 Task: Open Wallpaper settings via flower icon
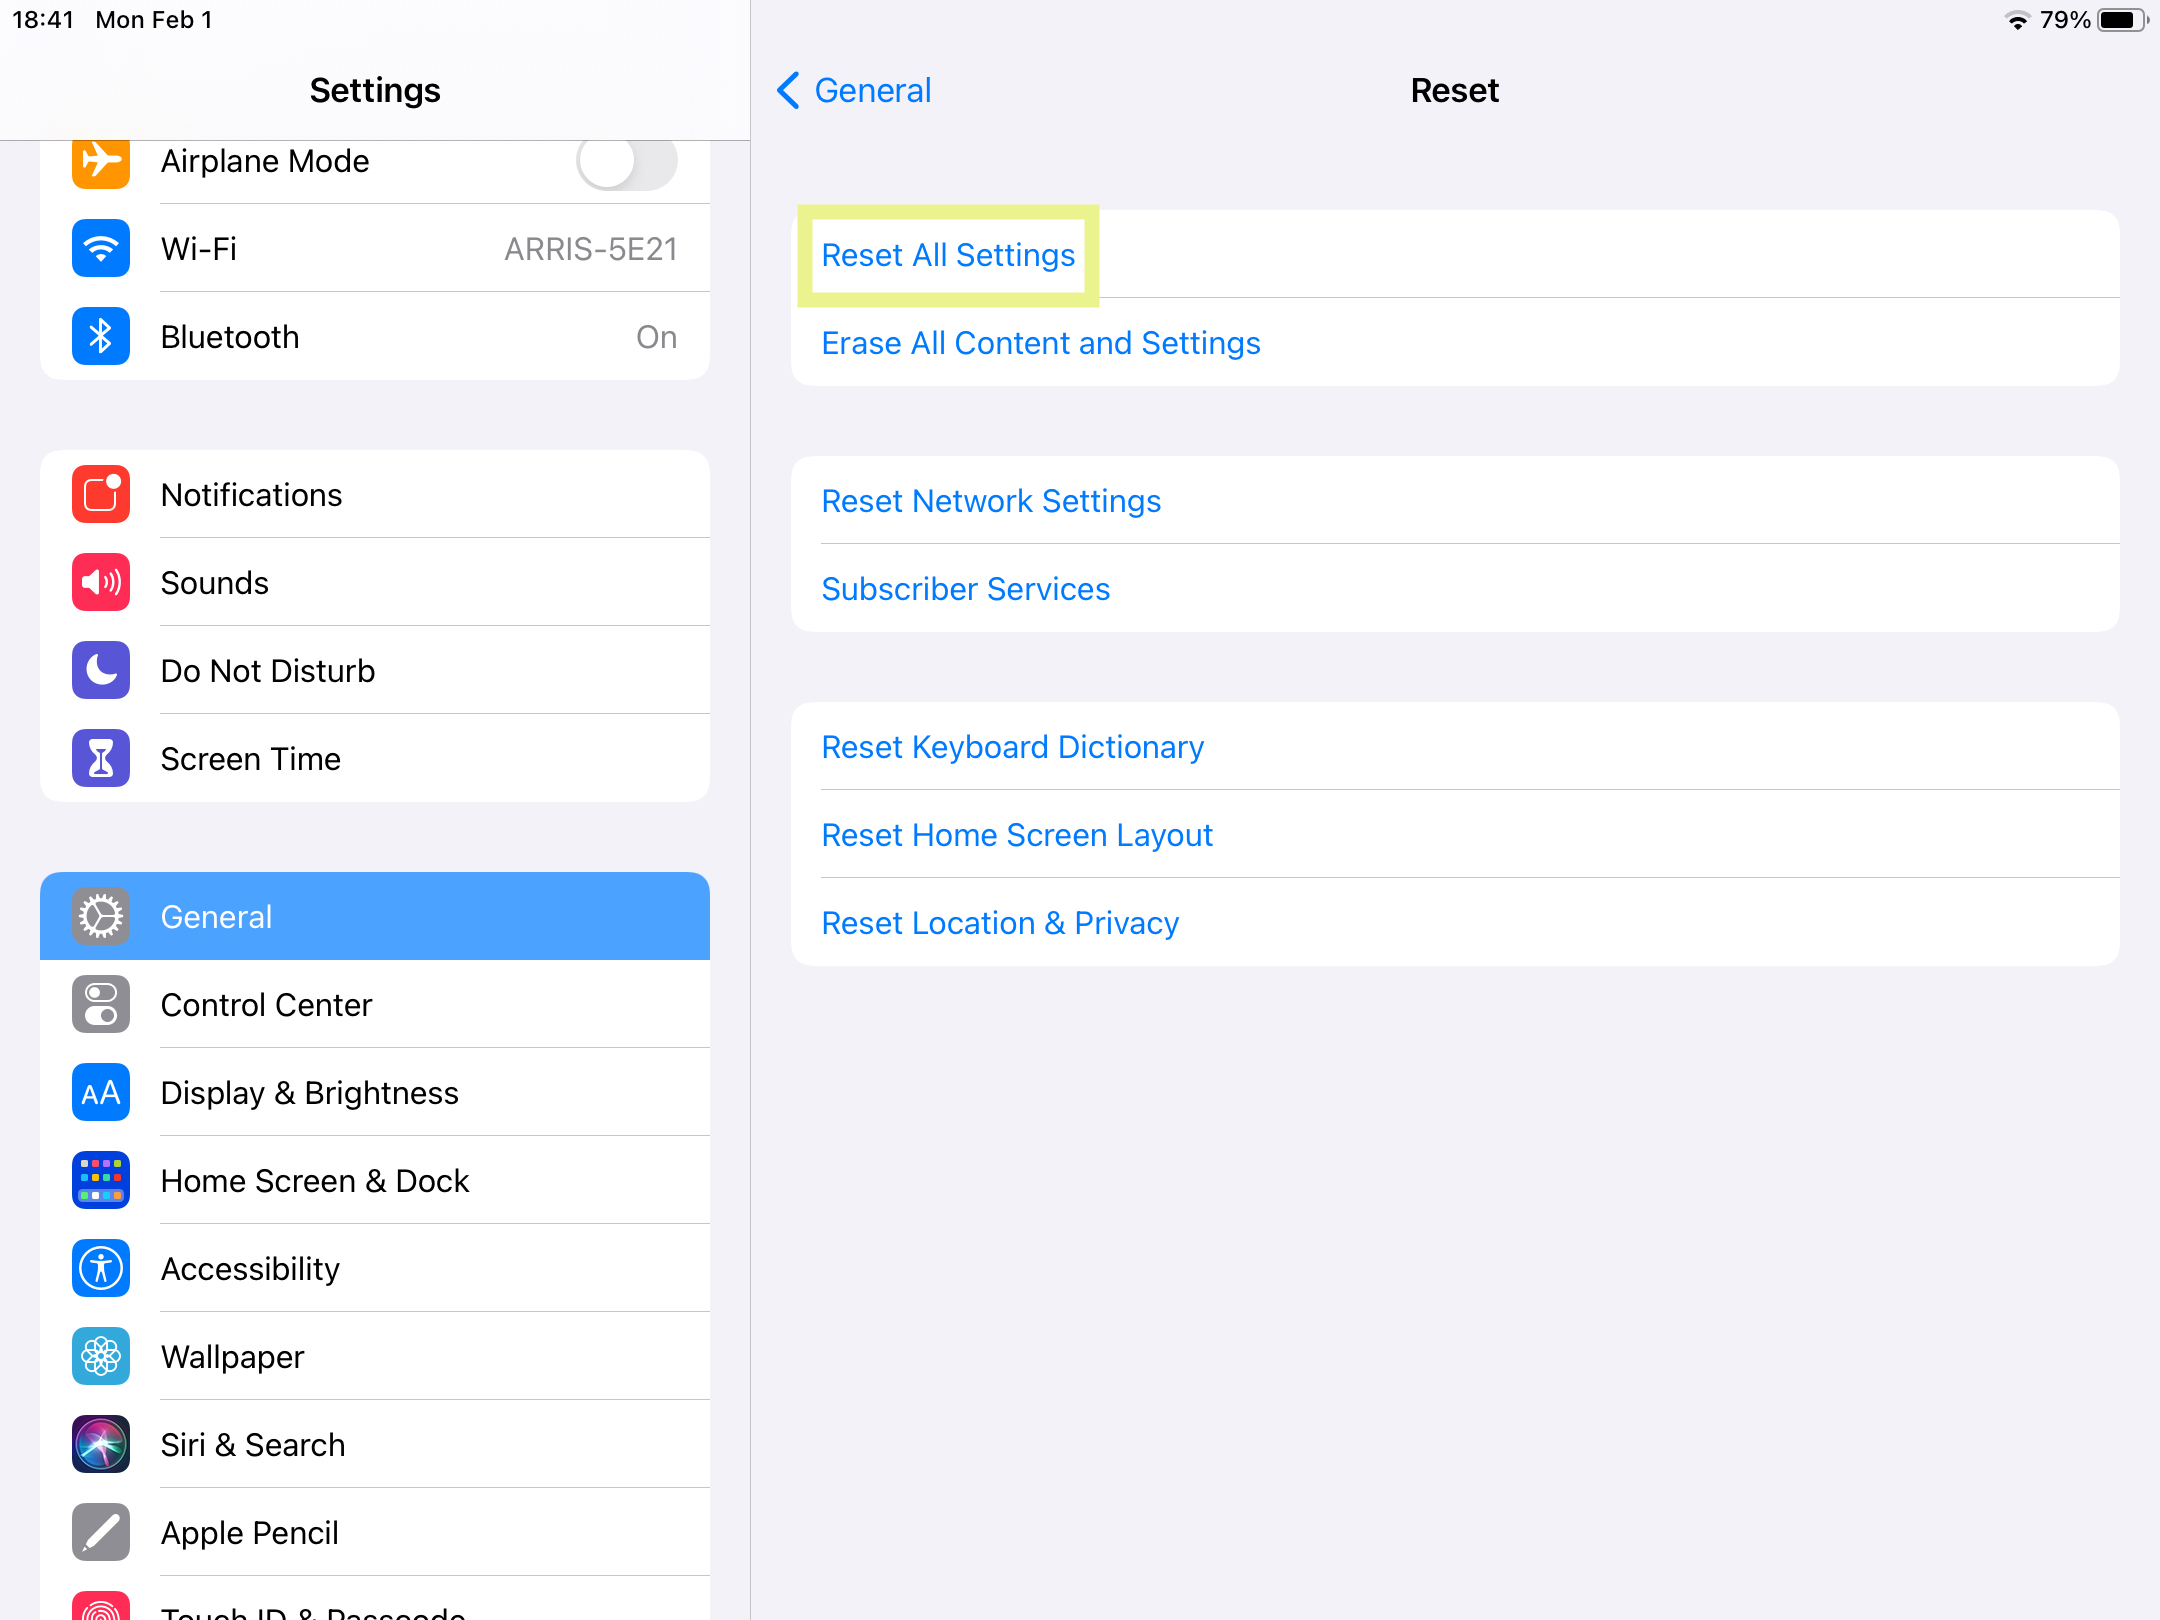(x=100, y=1356)
